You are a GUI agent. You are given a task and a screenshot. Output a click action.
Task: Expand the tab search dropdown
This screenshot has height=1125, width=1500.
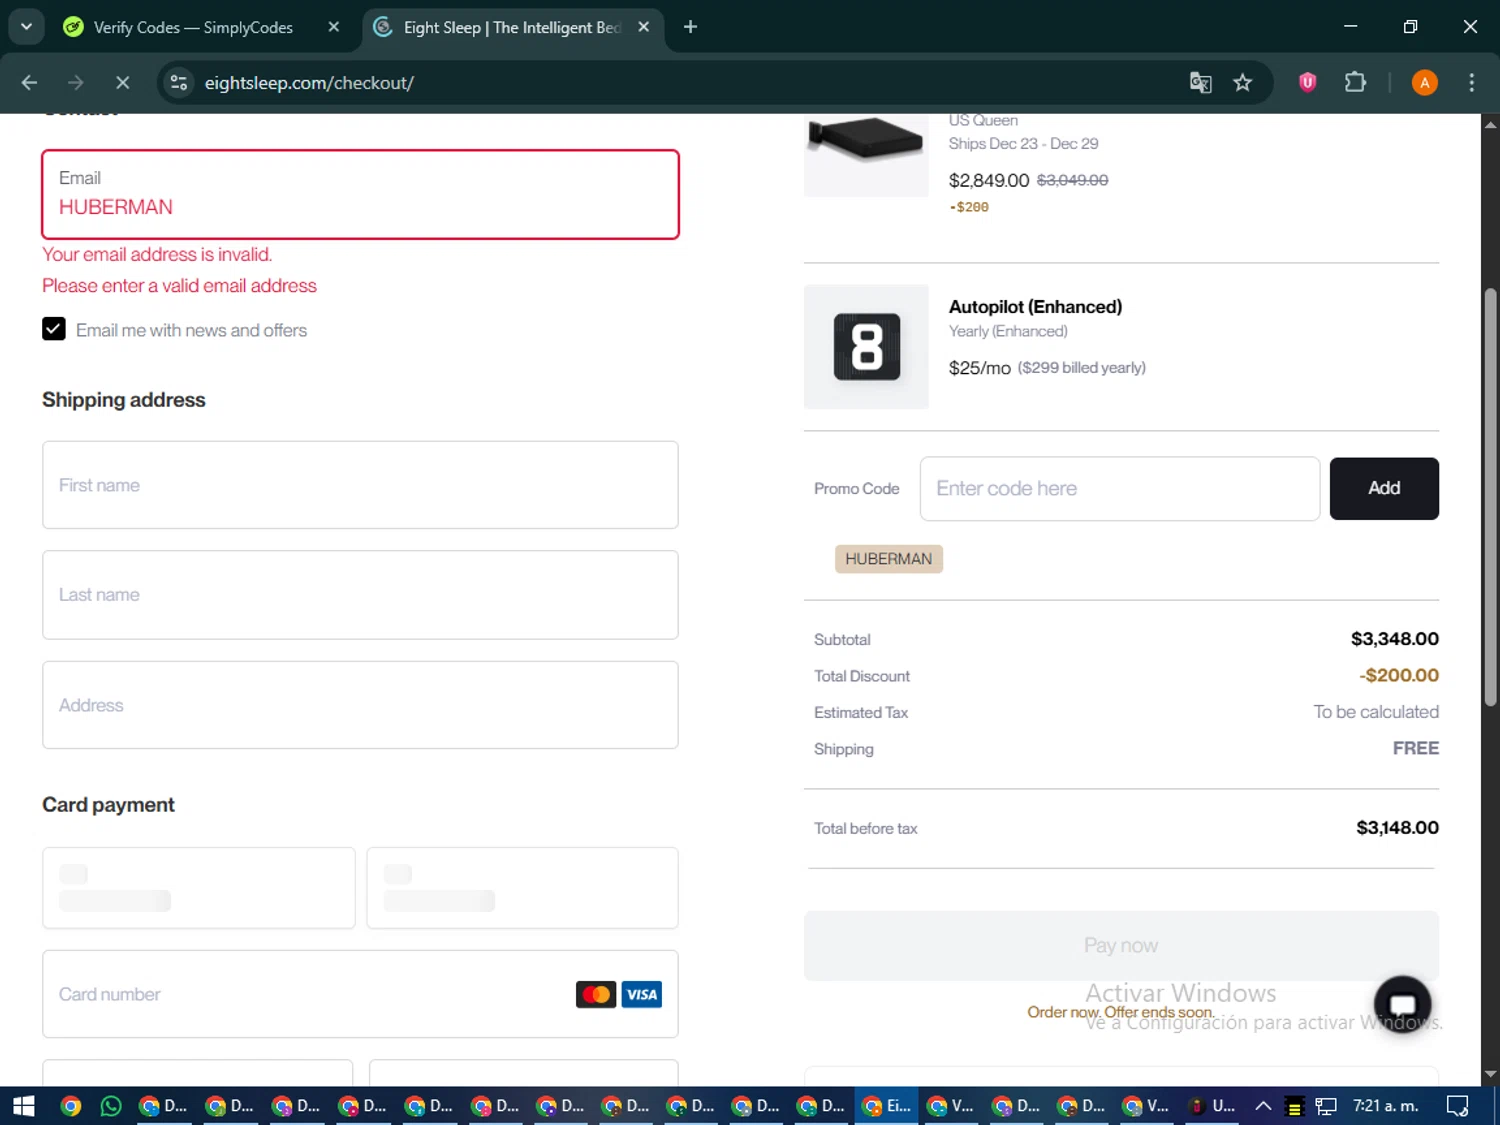pyautogui.click(x=26, y=27)
